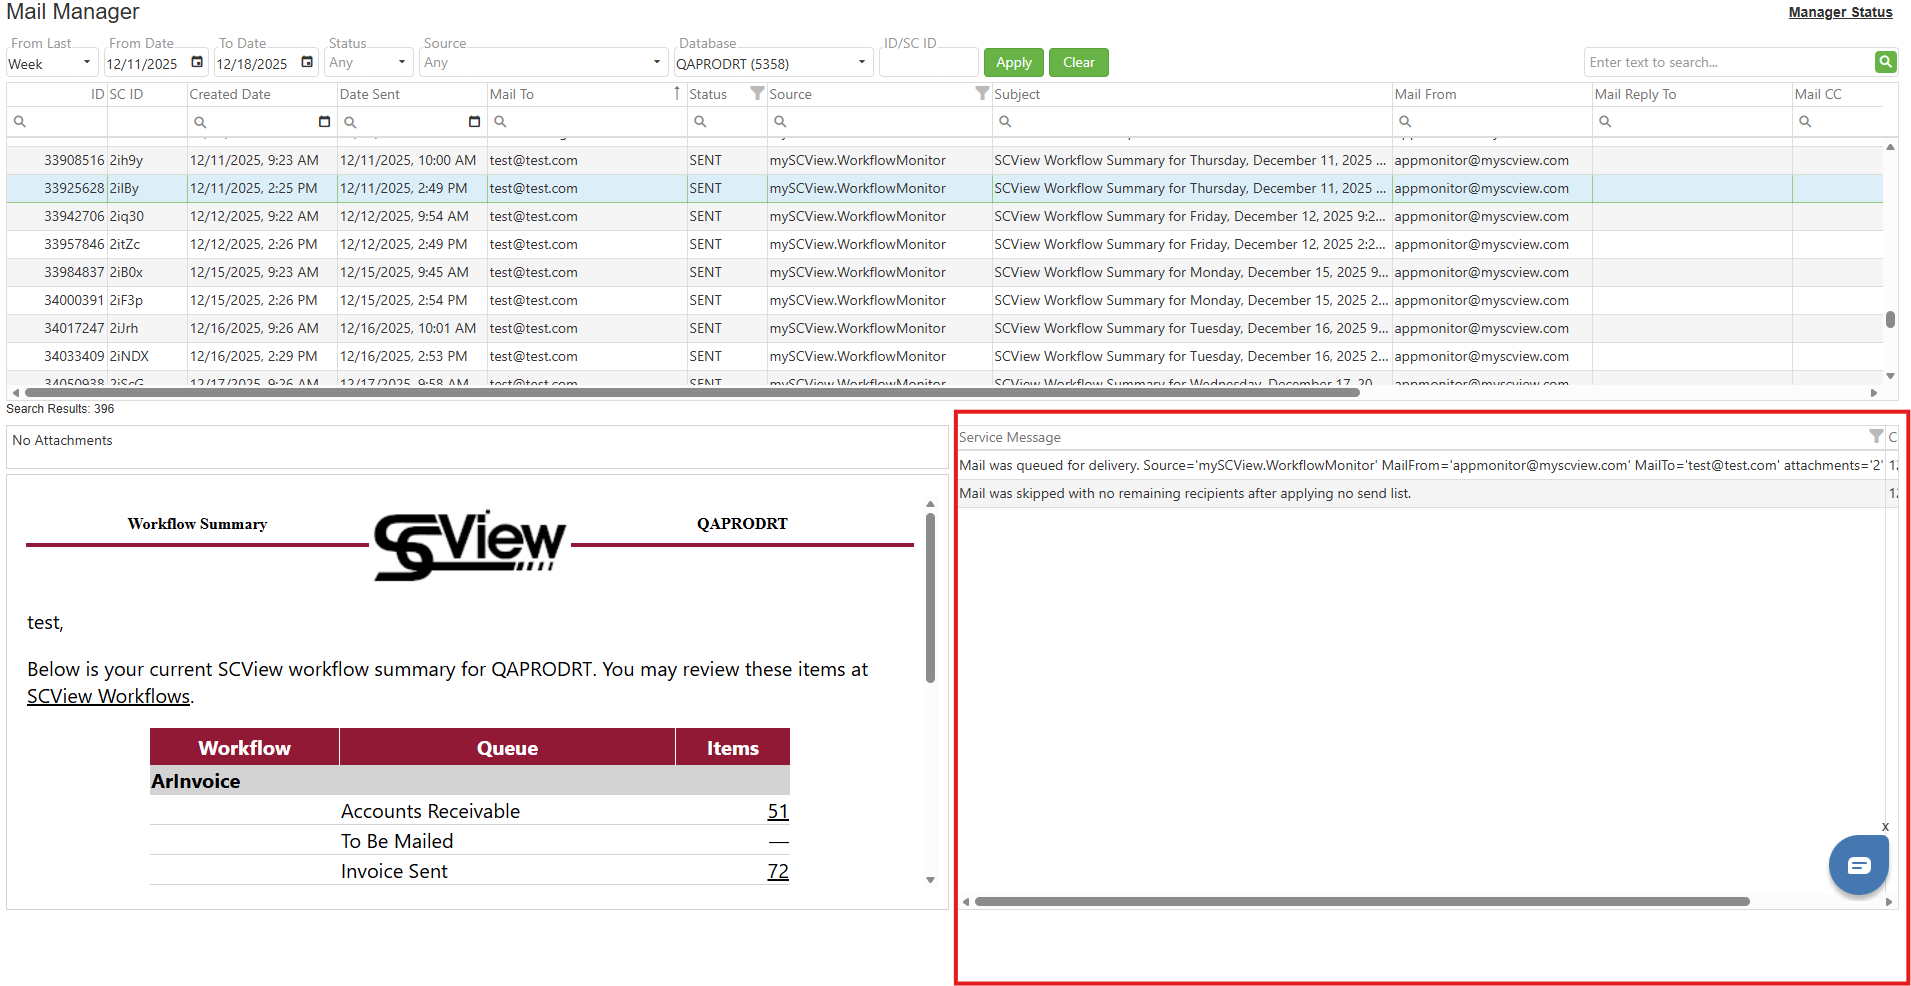Open Invoice Sent 72 items link

click(778, 871)
